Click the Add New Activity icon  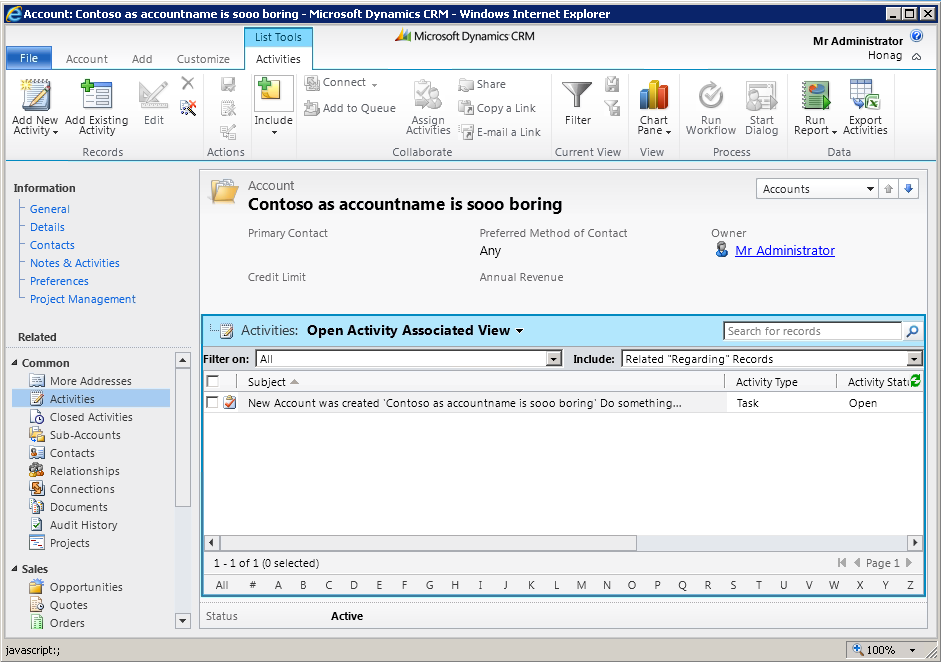pos(35,96)
